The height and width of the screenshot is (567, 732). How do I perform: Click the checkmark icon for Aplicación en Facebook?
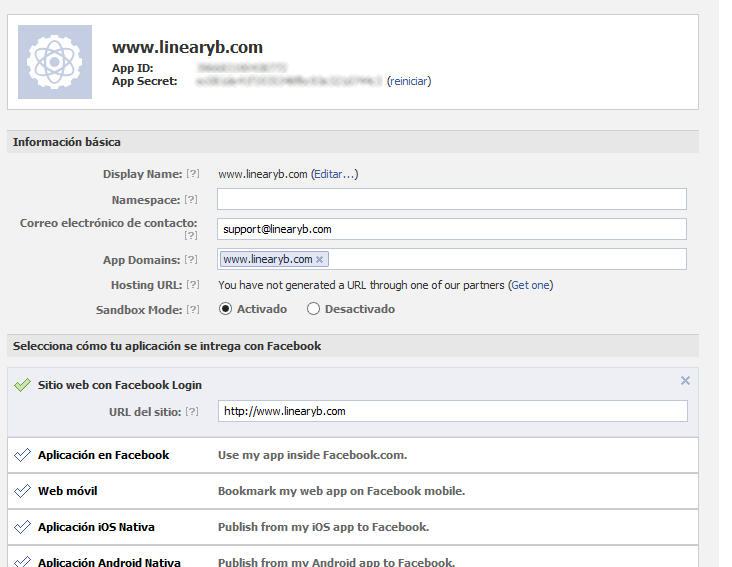click(x=22, y=455)
